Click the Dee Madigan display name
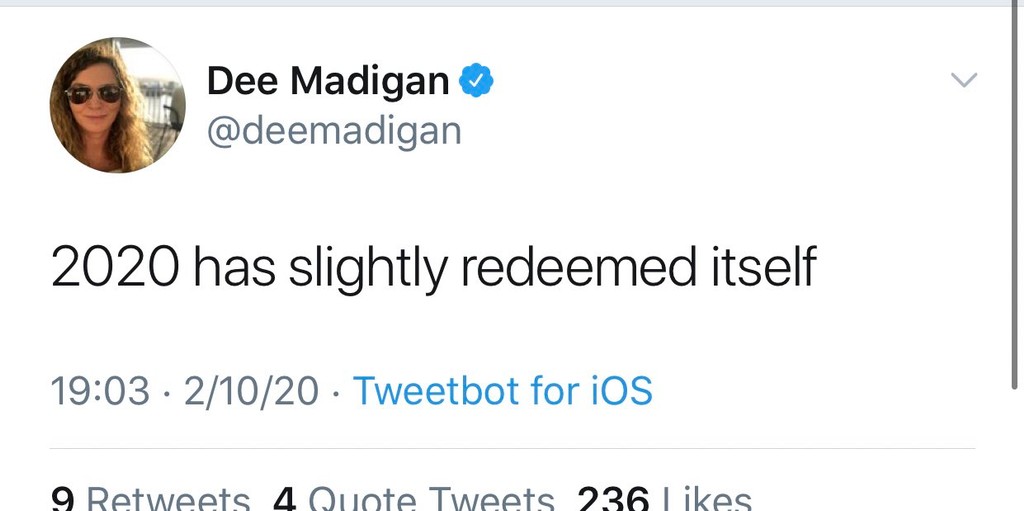This screenshot has width=1024, height=511. coord(328,81)
